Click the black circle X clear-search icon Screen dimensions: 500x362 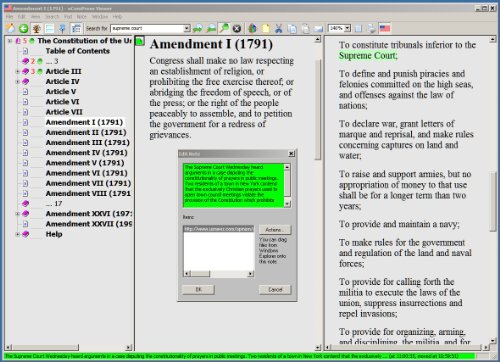tap(237, 29)
